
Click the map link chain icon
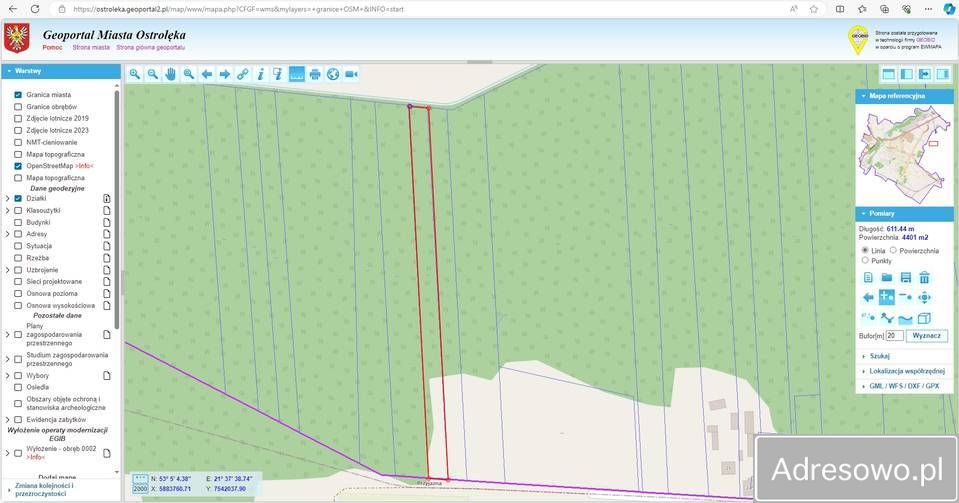[x=243, y=74]
